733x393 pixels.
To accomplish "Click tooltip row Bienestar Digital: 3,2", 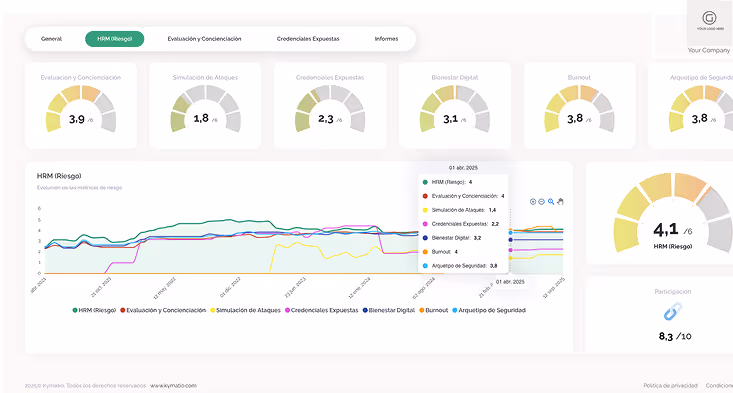I will point(452,238).
